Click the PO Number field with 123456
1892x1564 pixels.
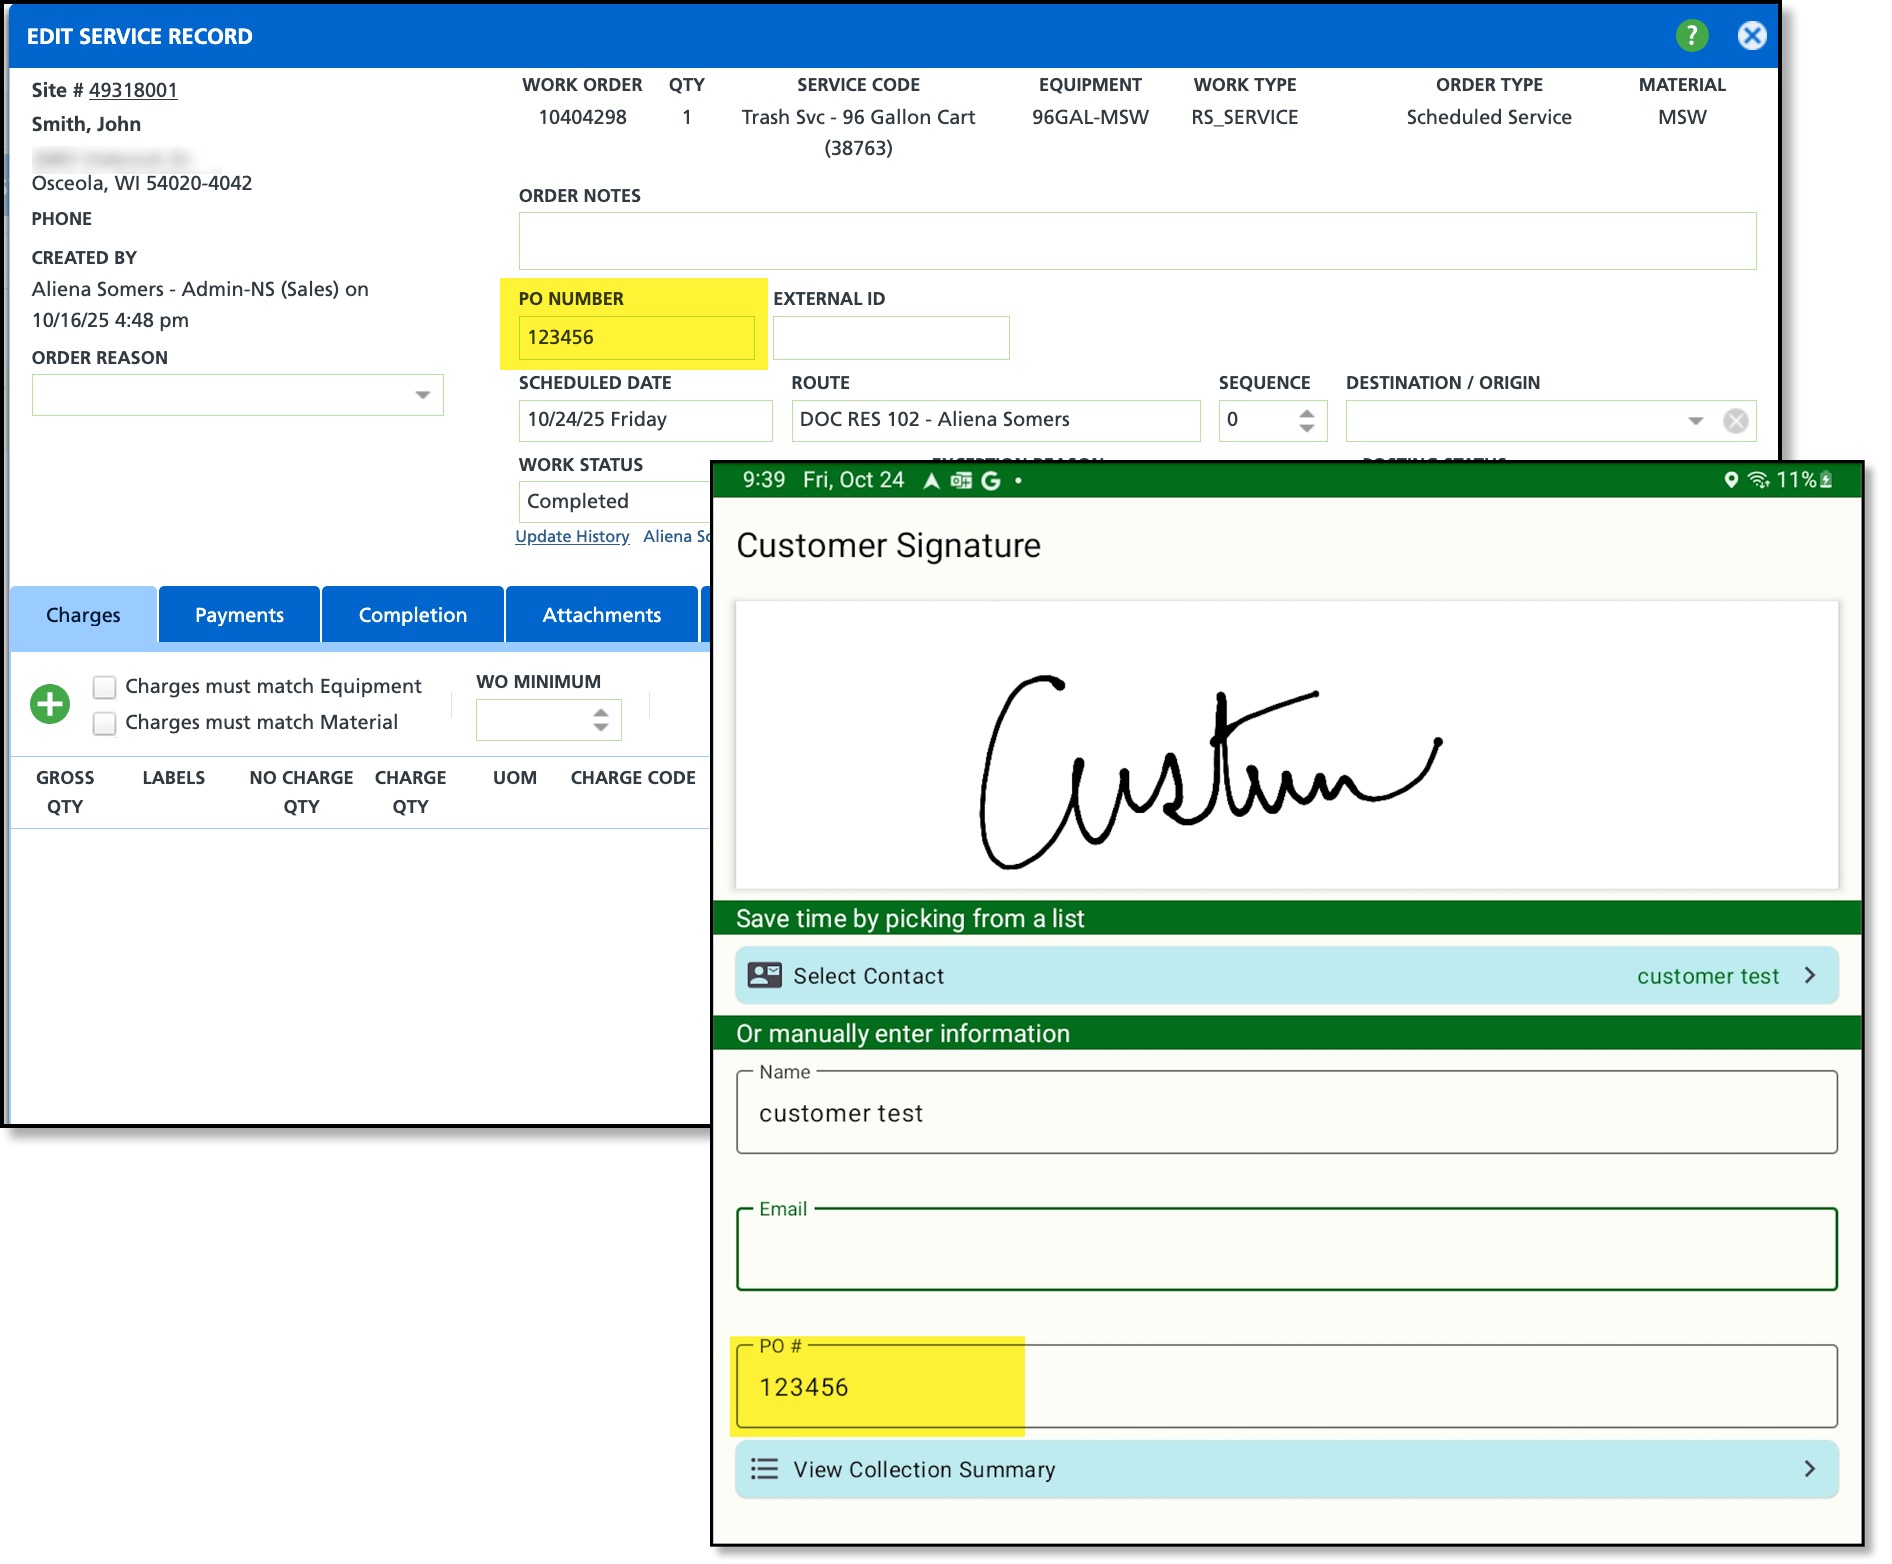click(636, 338)
